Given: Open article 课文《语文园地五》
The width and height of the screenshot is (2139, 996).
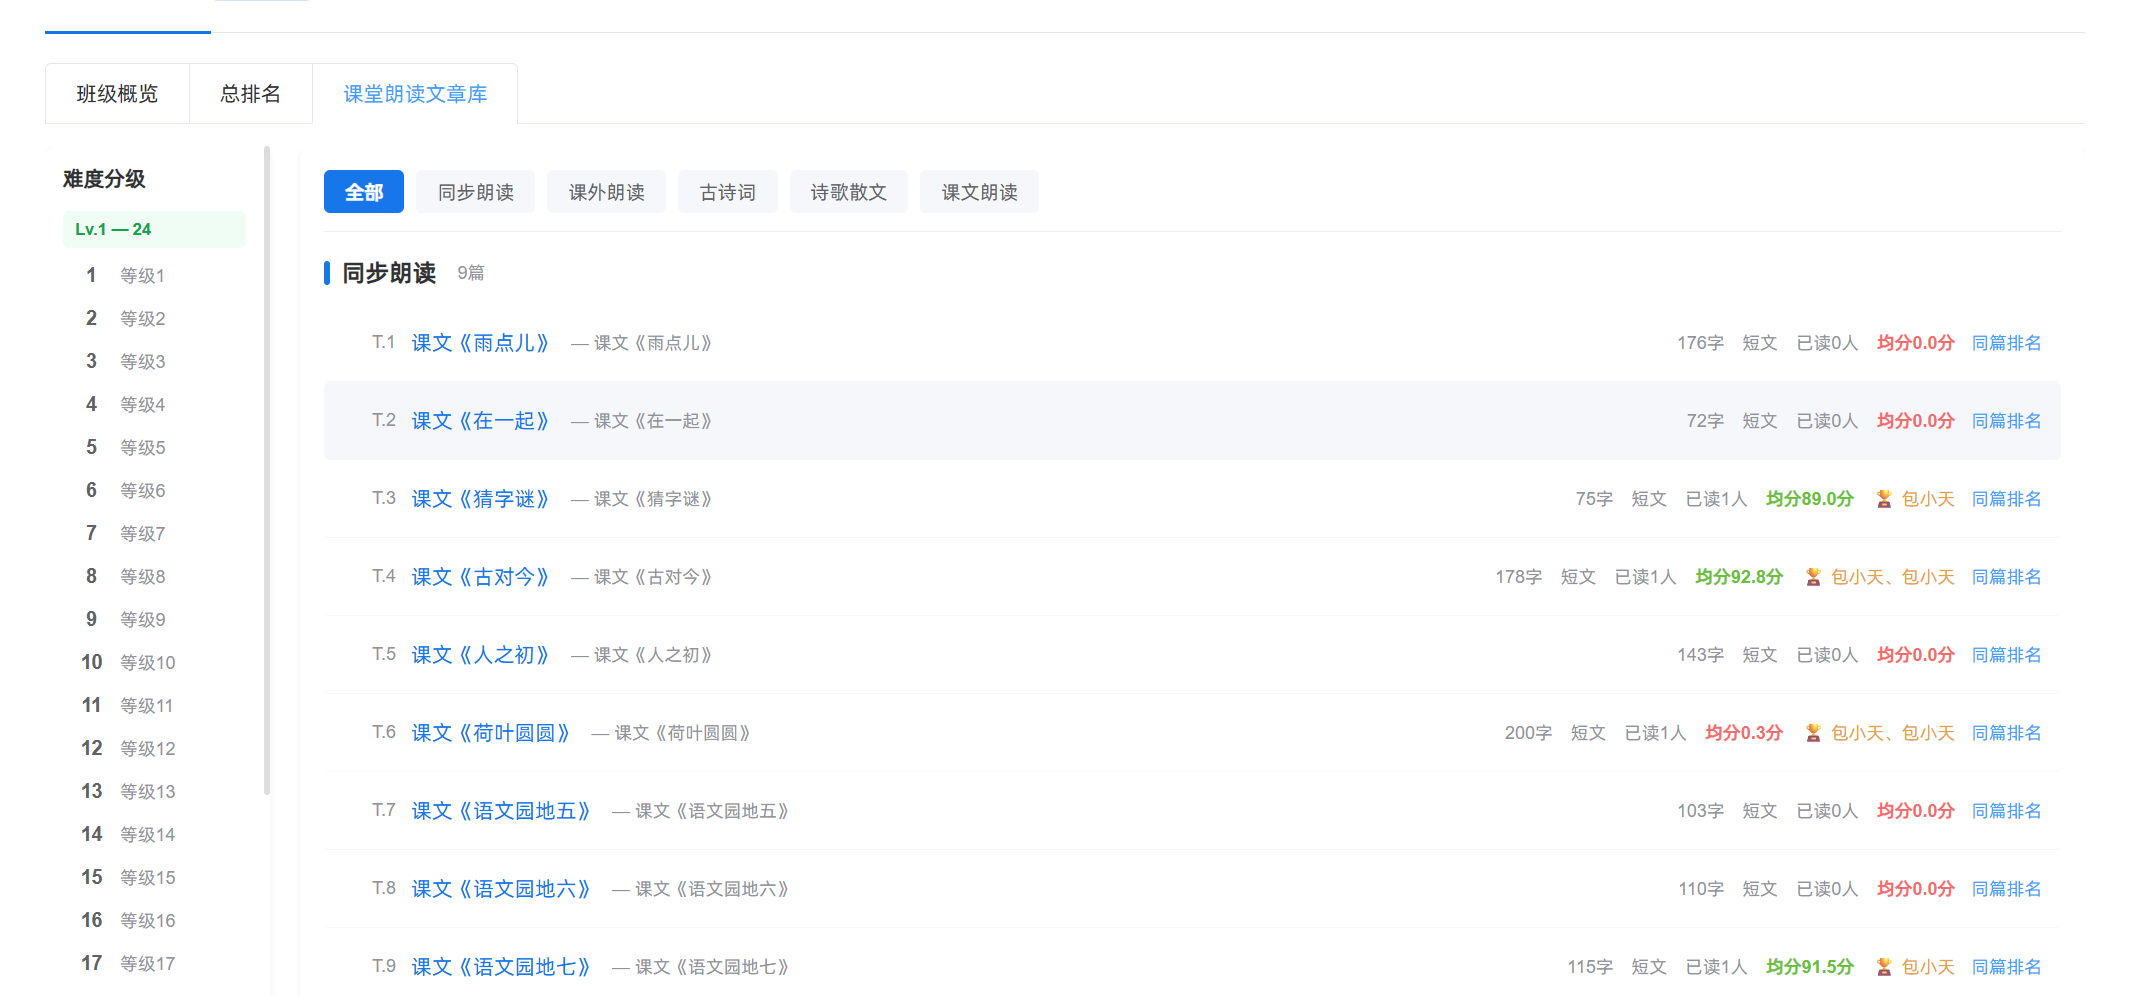Looking at the screenshot, I should point(501,811).
